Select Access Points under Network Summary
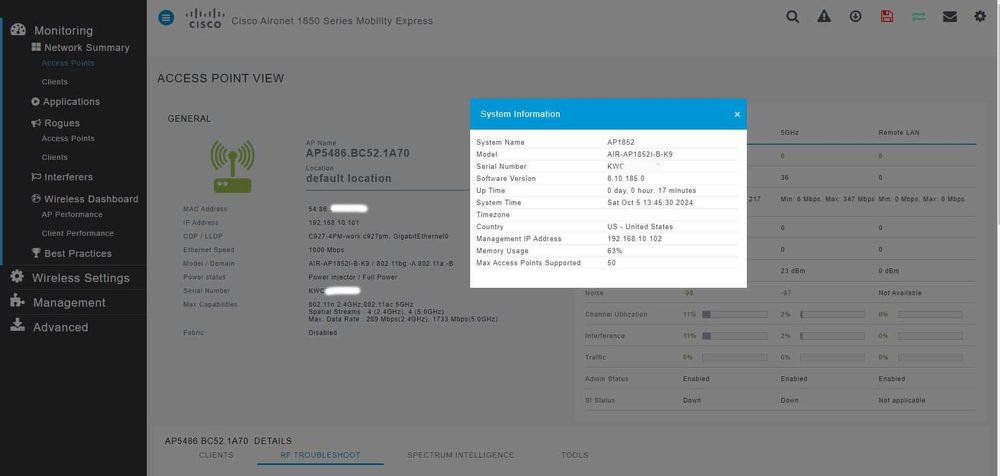The image size is (1000, 476). [x=68, y=63]
